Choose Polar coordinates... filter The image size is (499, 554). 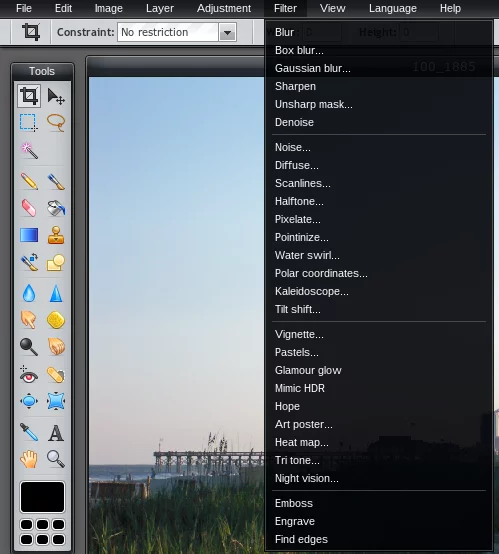379,273
